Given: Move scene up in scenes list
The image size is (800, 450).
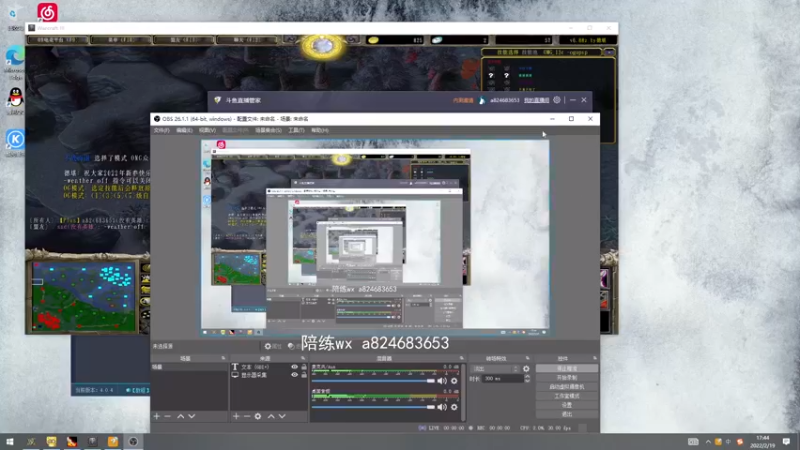Looking at the screenshot, I should 181,416.
